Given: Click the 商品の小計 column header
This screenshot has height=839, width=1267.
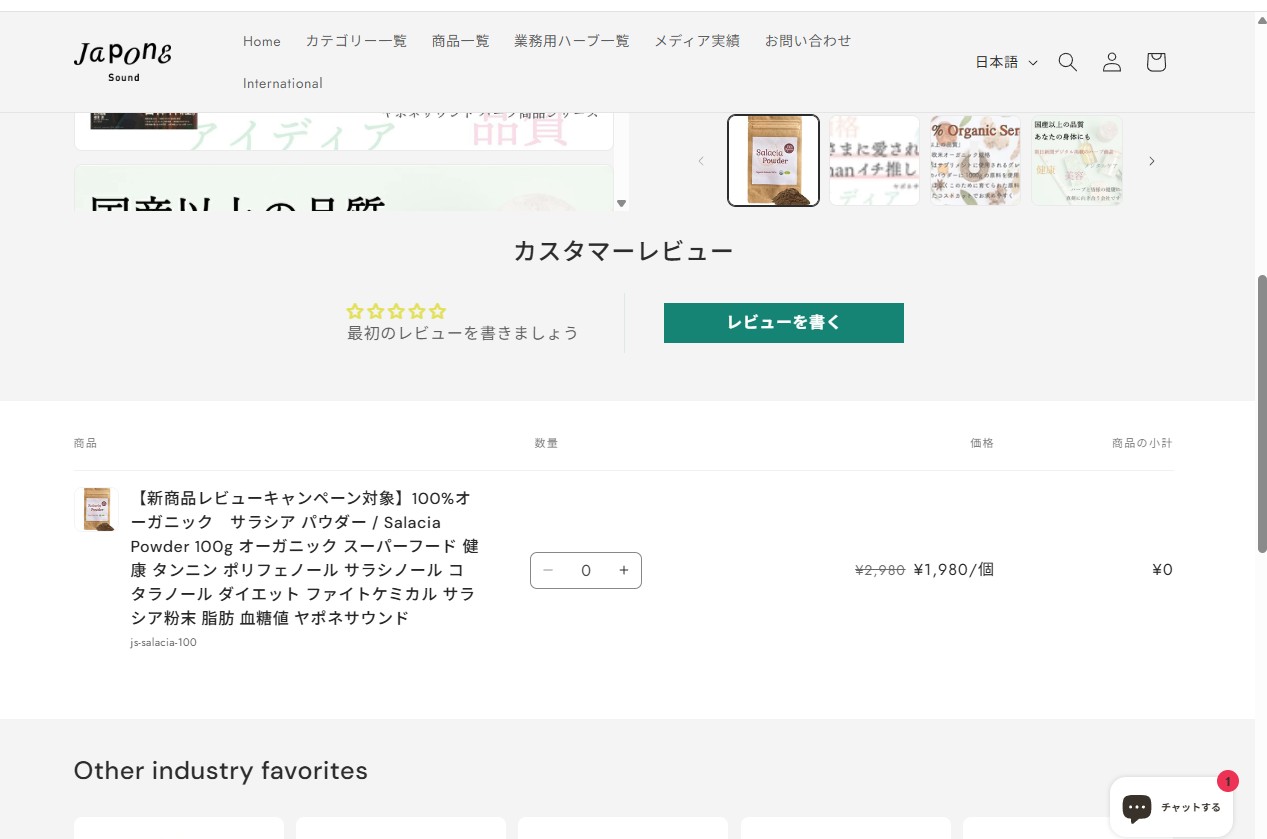Looking at the screenshot, I should (x=1142, y=443).
